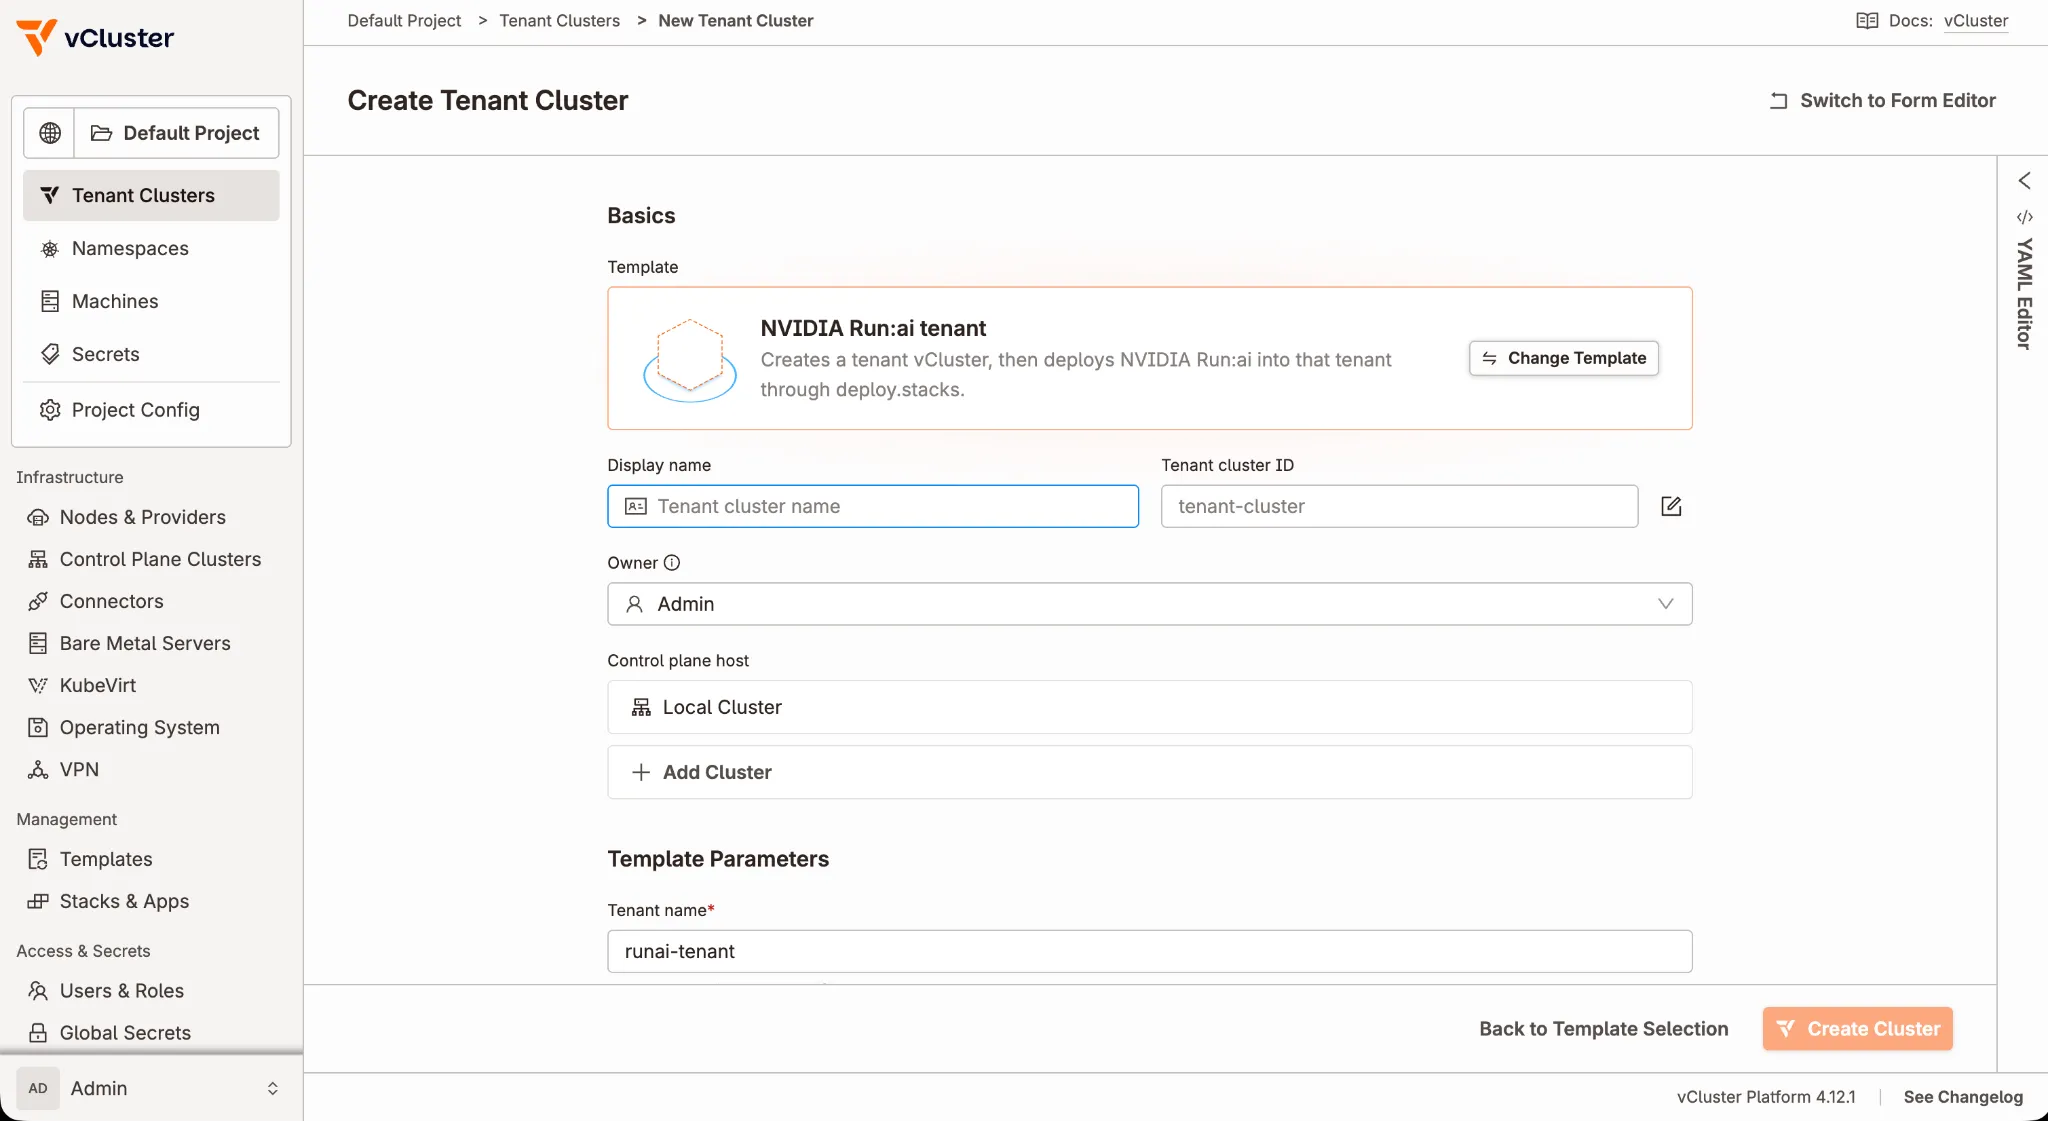Click the KubeVirt icon
Image resolution: width=2048 pixels, height=1121 pixels.
(x=38, y=685)
